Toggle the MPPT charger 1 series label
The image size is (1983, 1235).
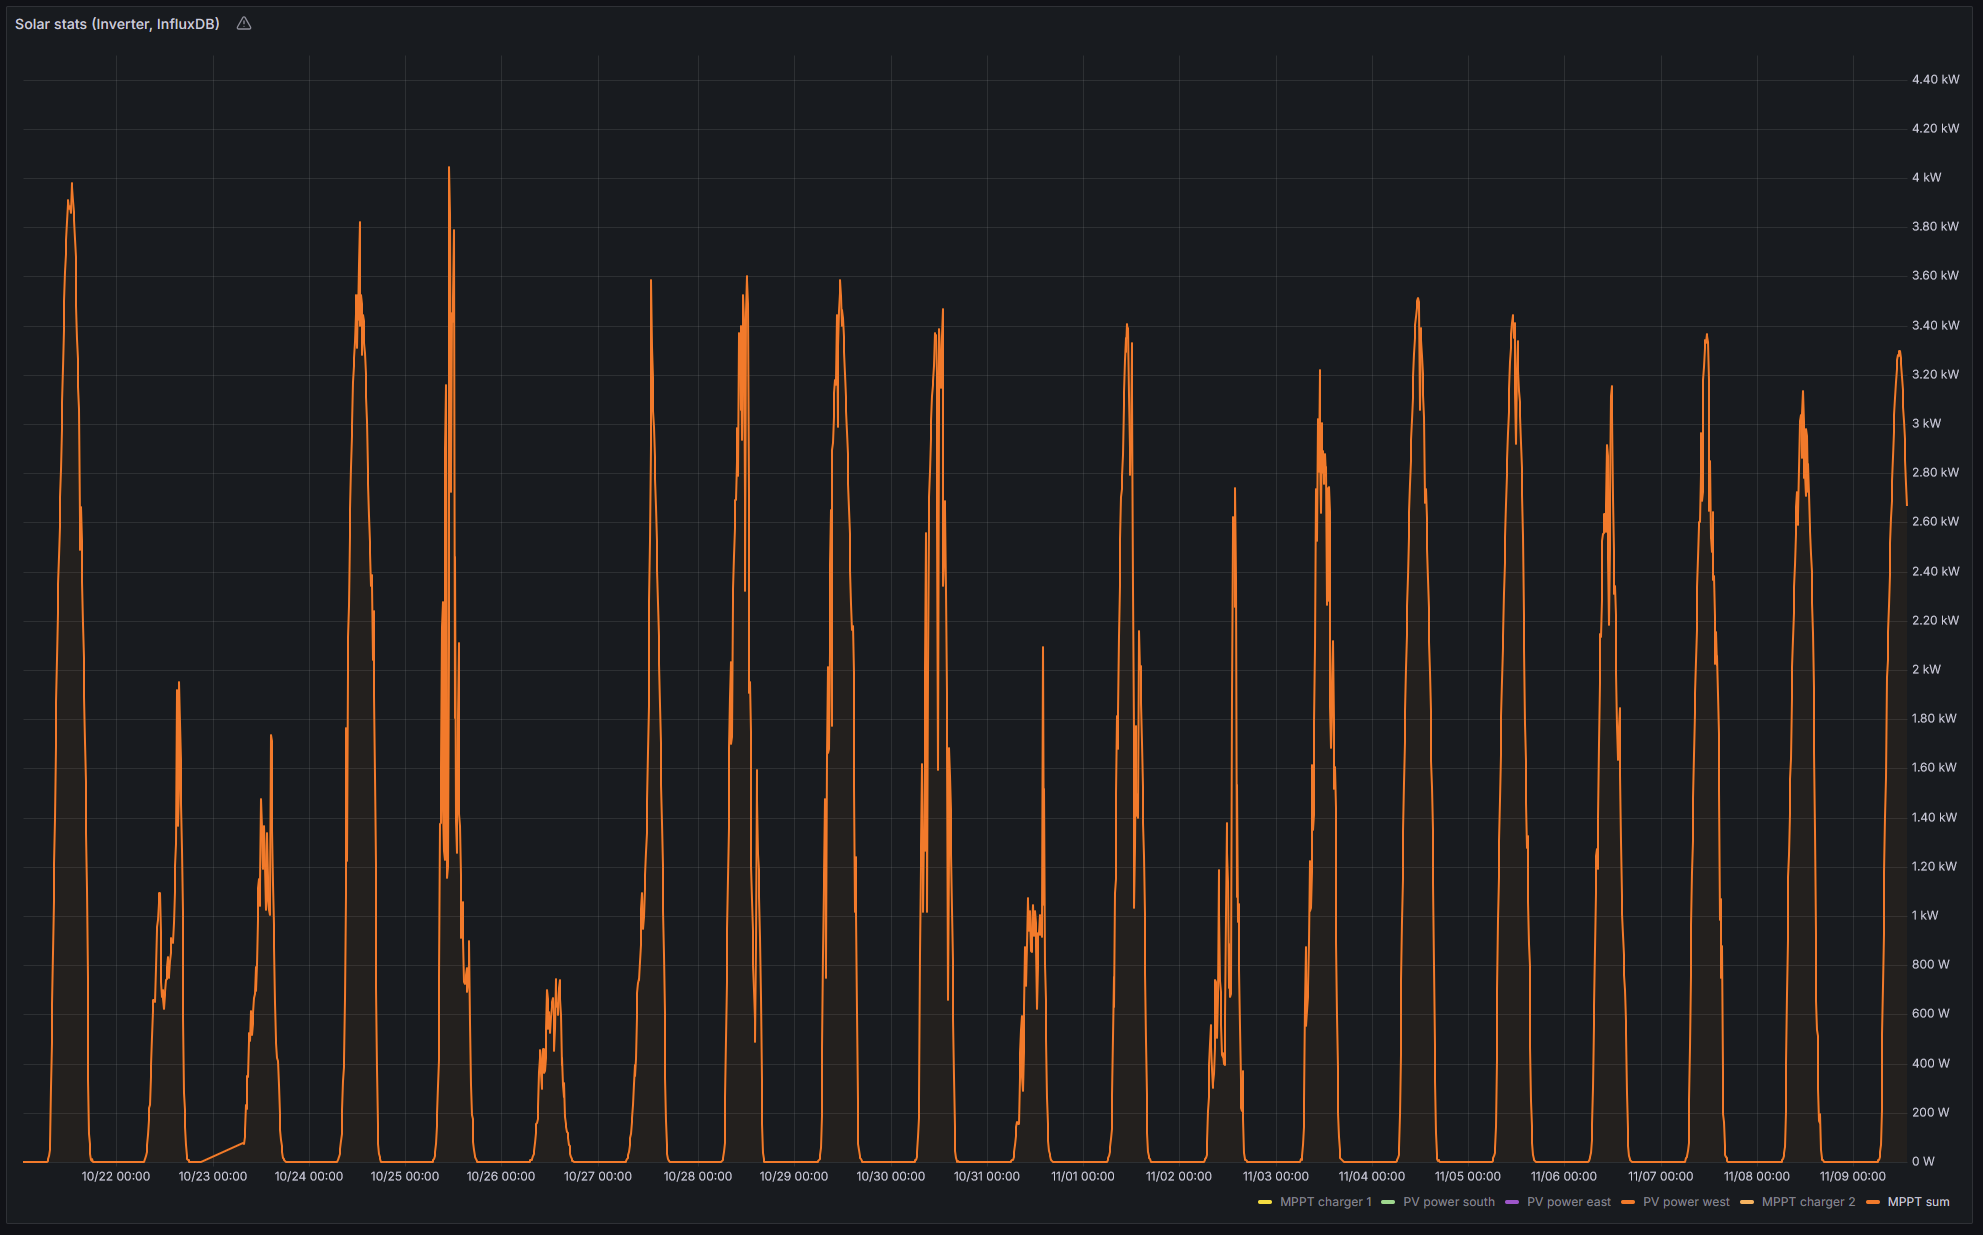(1325, 1202)
